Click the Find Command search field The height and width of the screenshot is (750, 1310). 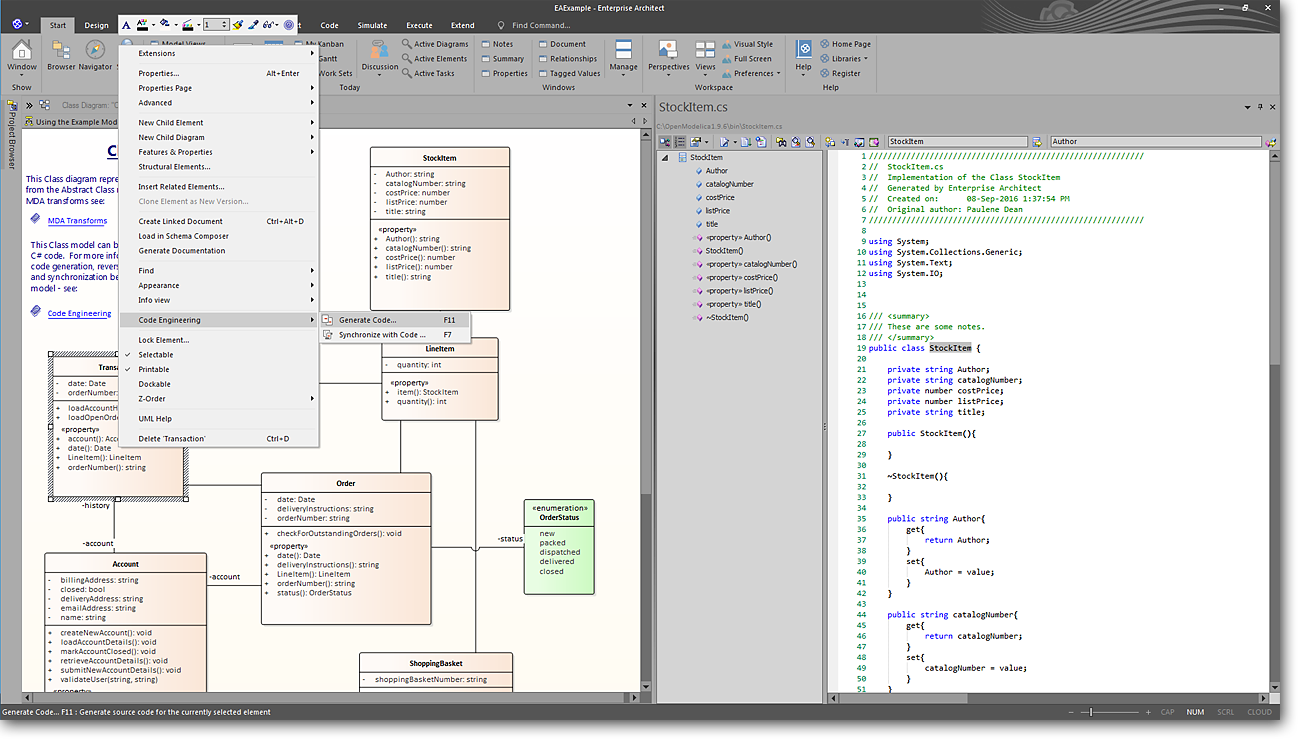coord(540,25)
